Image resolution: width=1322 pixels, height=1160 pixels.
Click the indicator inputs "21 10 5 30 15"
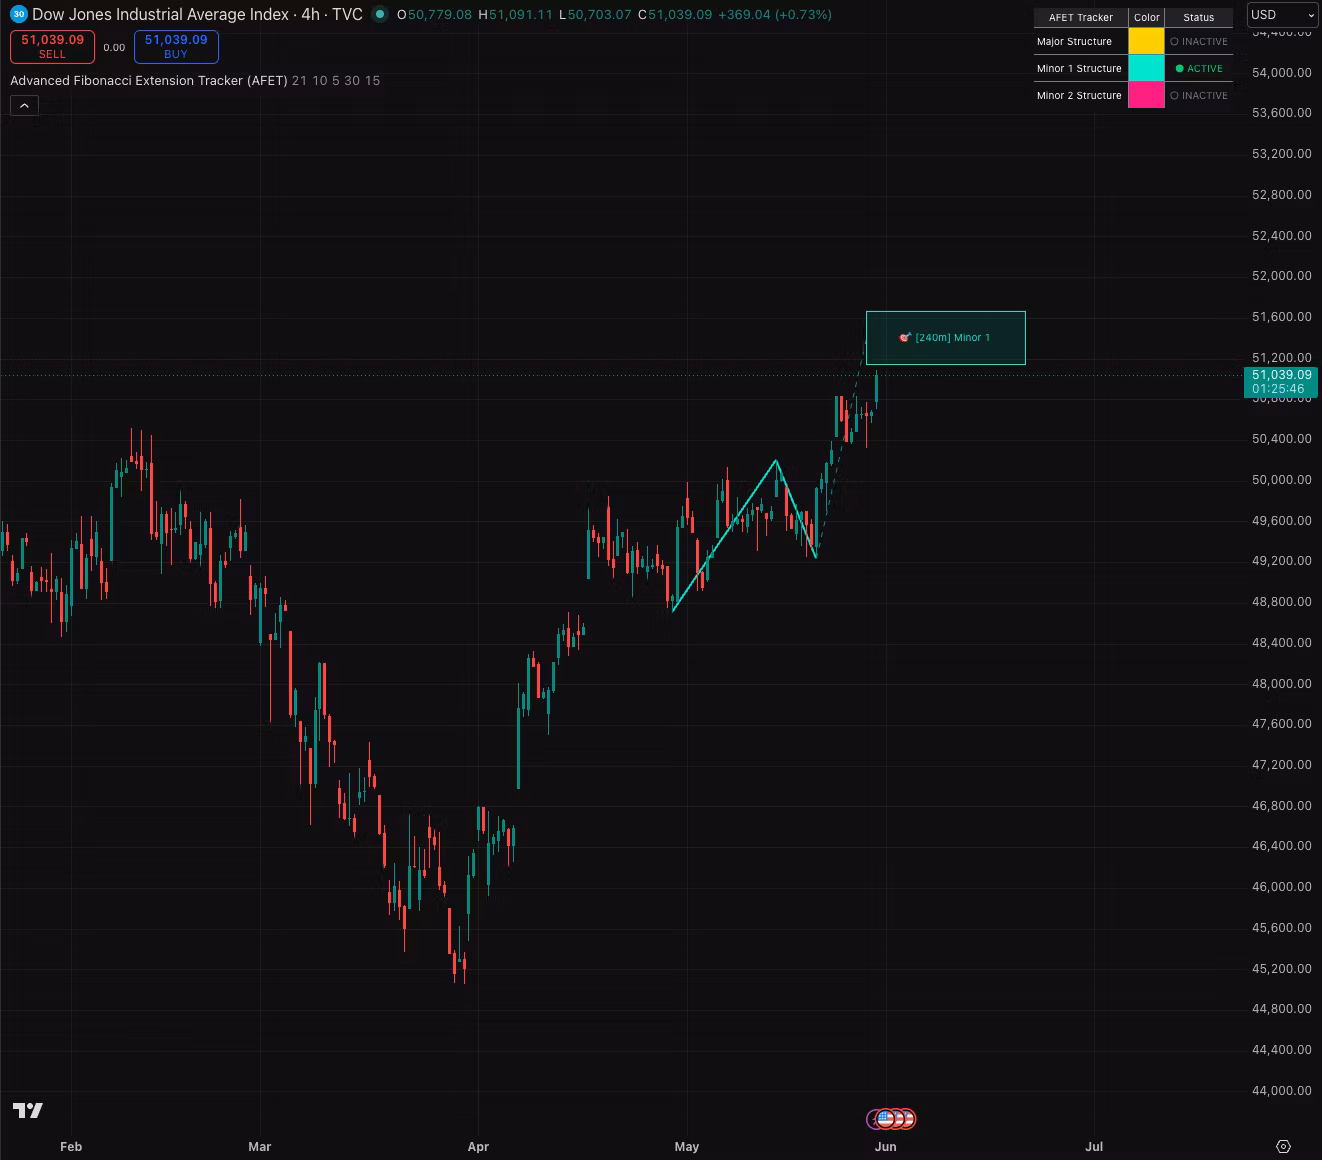click(336, 81)
